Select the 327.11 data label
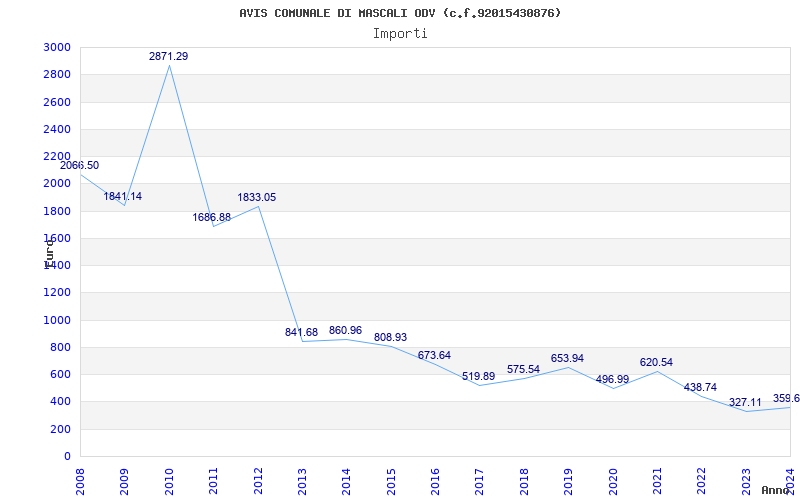The image size is (800, 500). pos(745,403)
